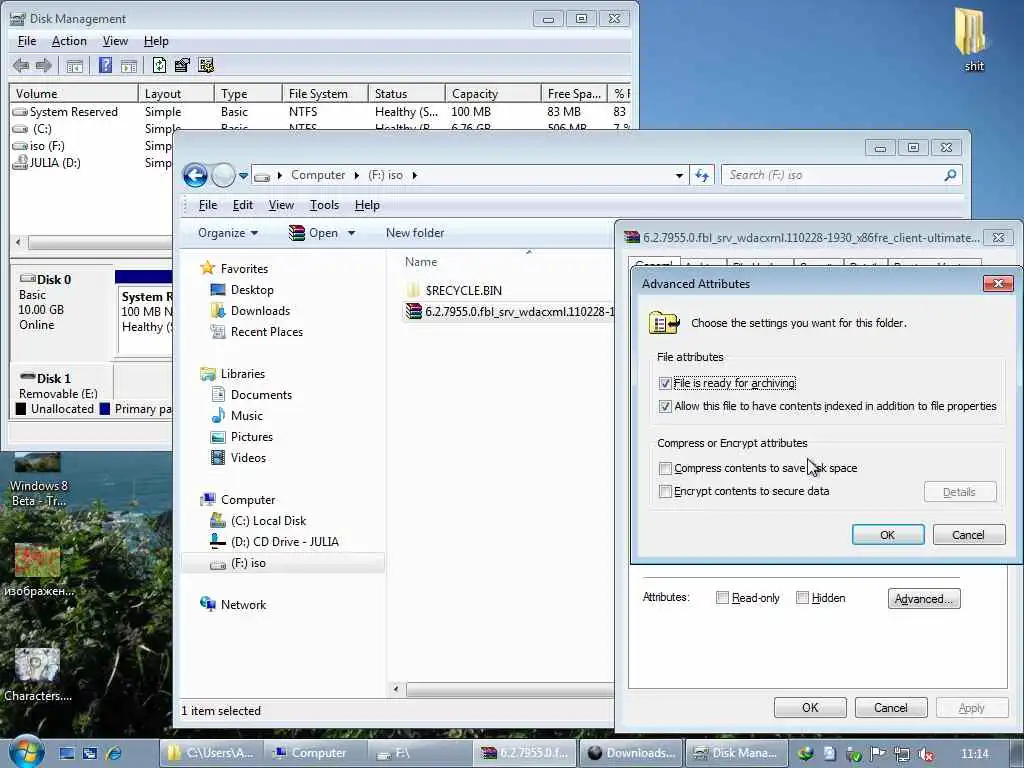Open Properties icon in Disk Management toolbar
This screenshot has width=1024, height=768.
(x=182, y=65)
